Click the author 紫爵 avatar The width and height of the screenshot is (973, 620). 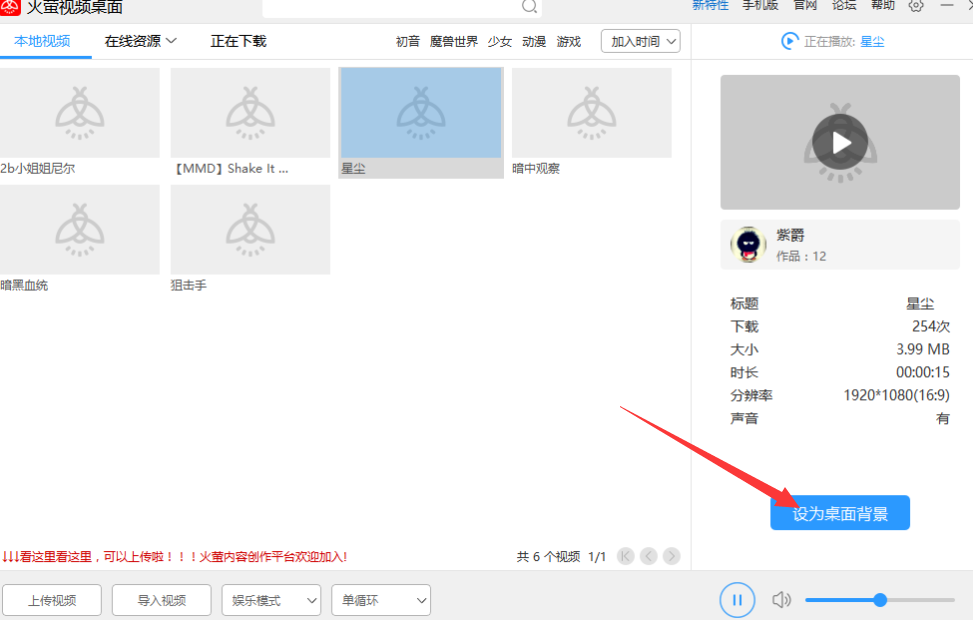747,245
